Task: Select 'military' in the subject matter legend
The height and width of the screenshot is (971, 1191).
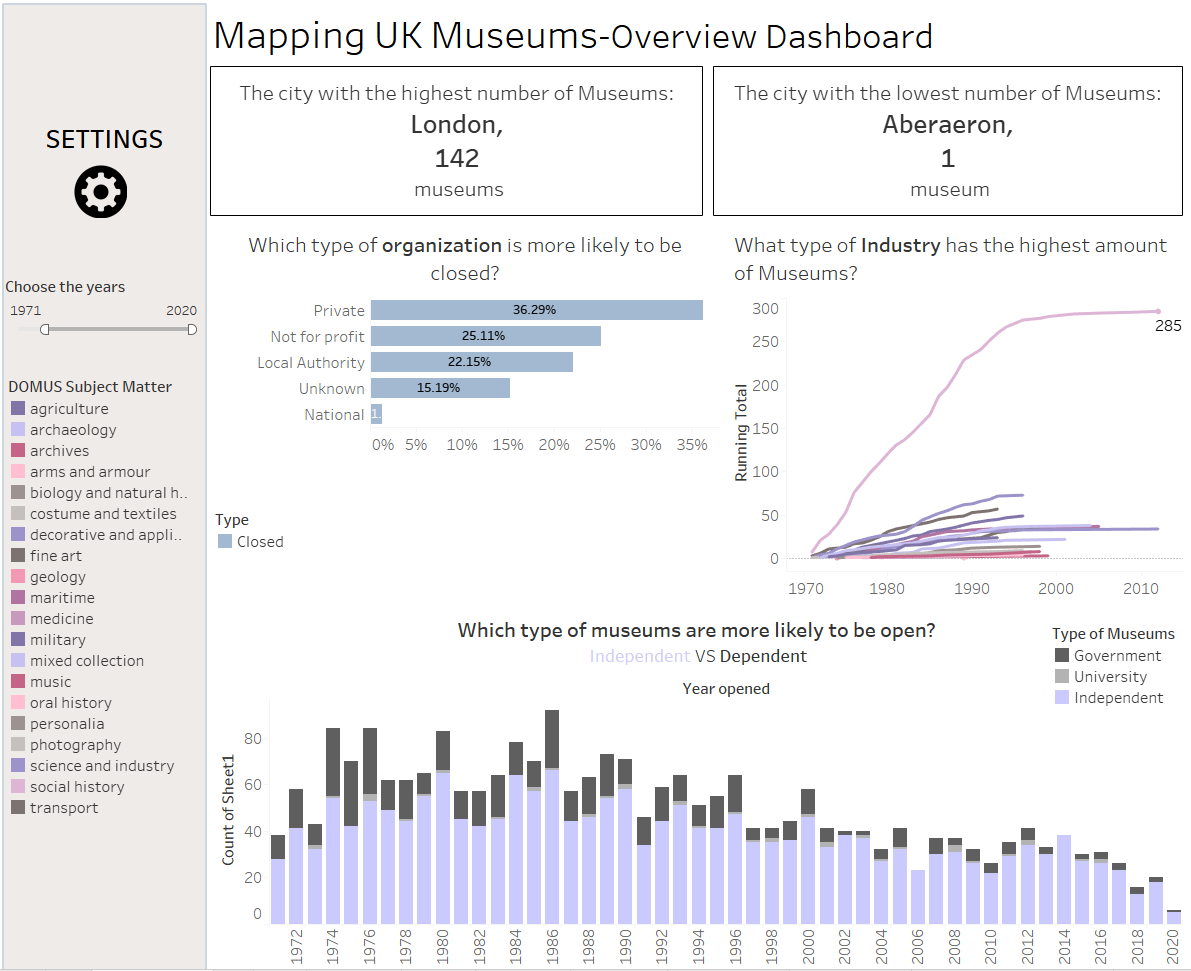Action: (x=58, y=640)
